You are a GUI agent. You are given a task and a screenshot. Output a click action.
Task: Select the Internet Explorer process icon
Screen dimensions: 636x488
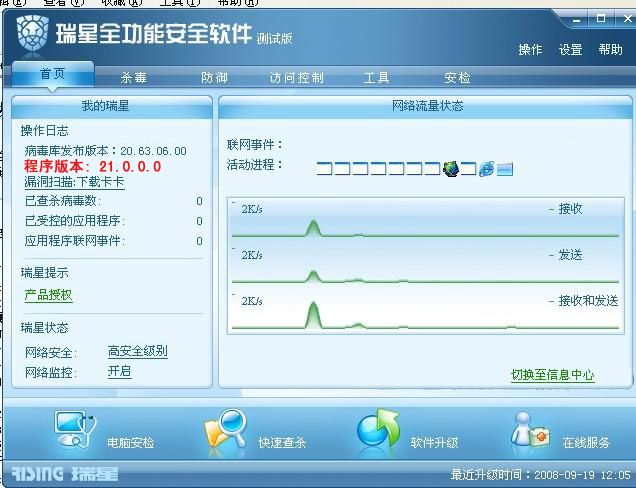click(x=486, y=168)
